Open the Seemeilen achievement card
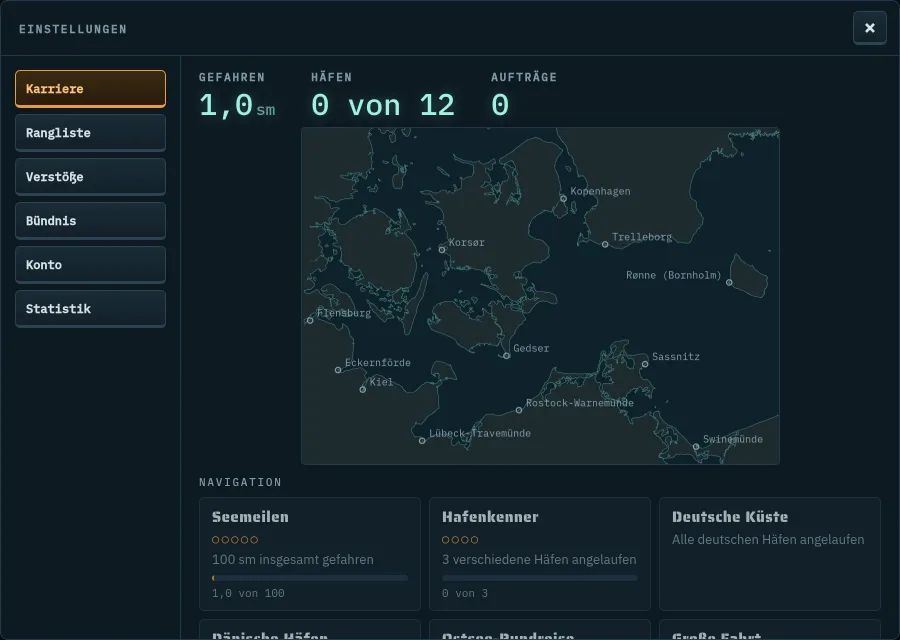Screen dimensions: 900x640 pyautogui.click(x=310, y=554)
